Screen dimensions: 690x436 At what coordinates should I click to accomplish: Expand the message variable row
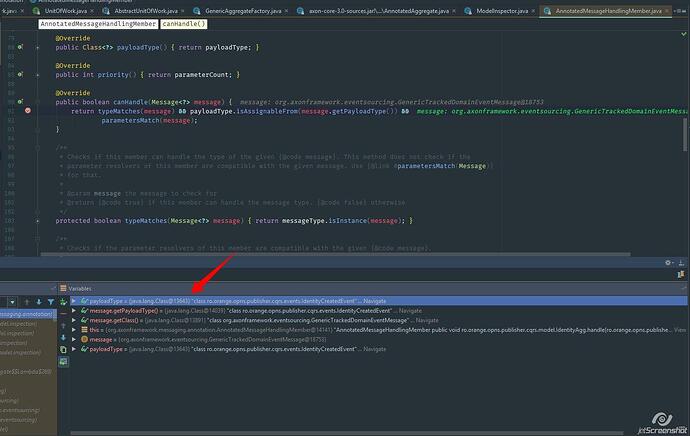click(74, 339)
